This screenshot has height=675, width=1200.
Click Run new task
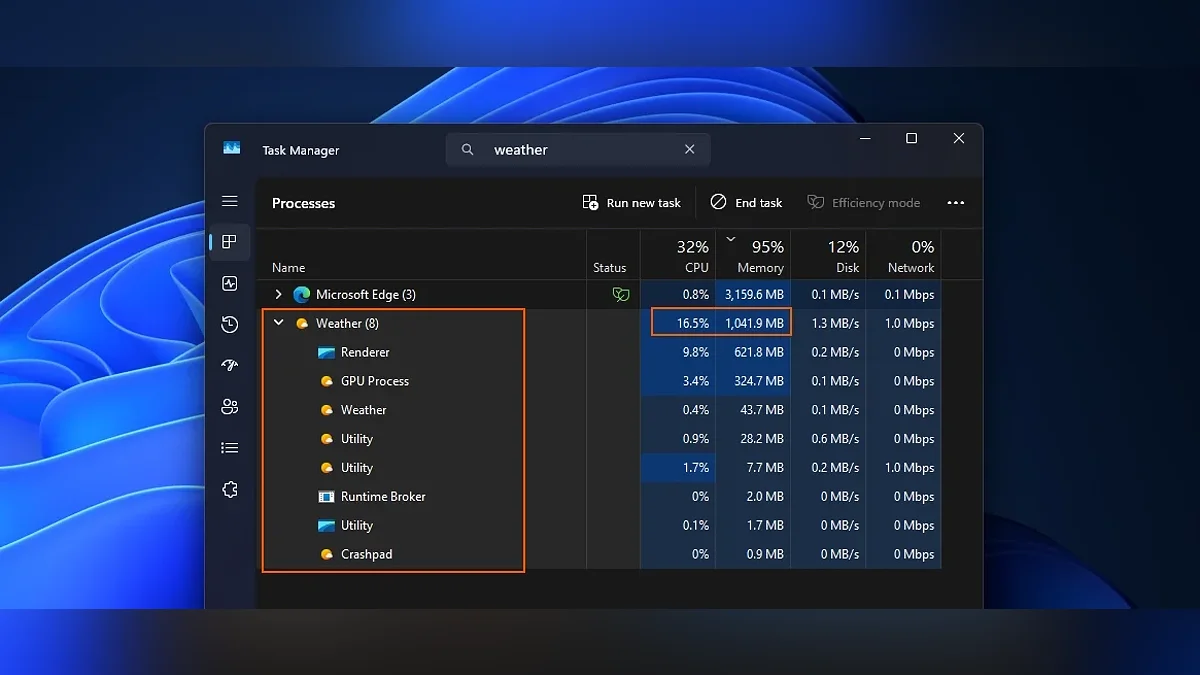pyautogui.click(x=632, y=202)
